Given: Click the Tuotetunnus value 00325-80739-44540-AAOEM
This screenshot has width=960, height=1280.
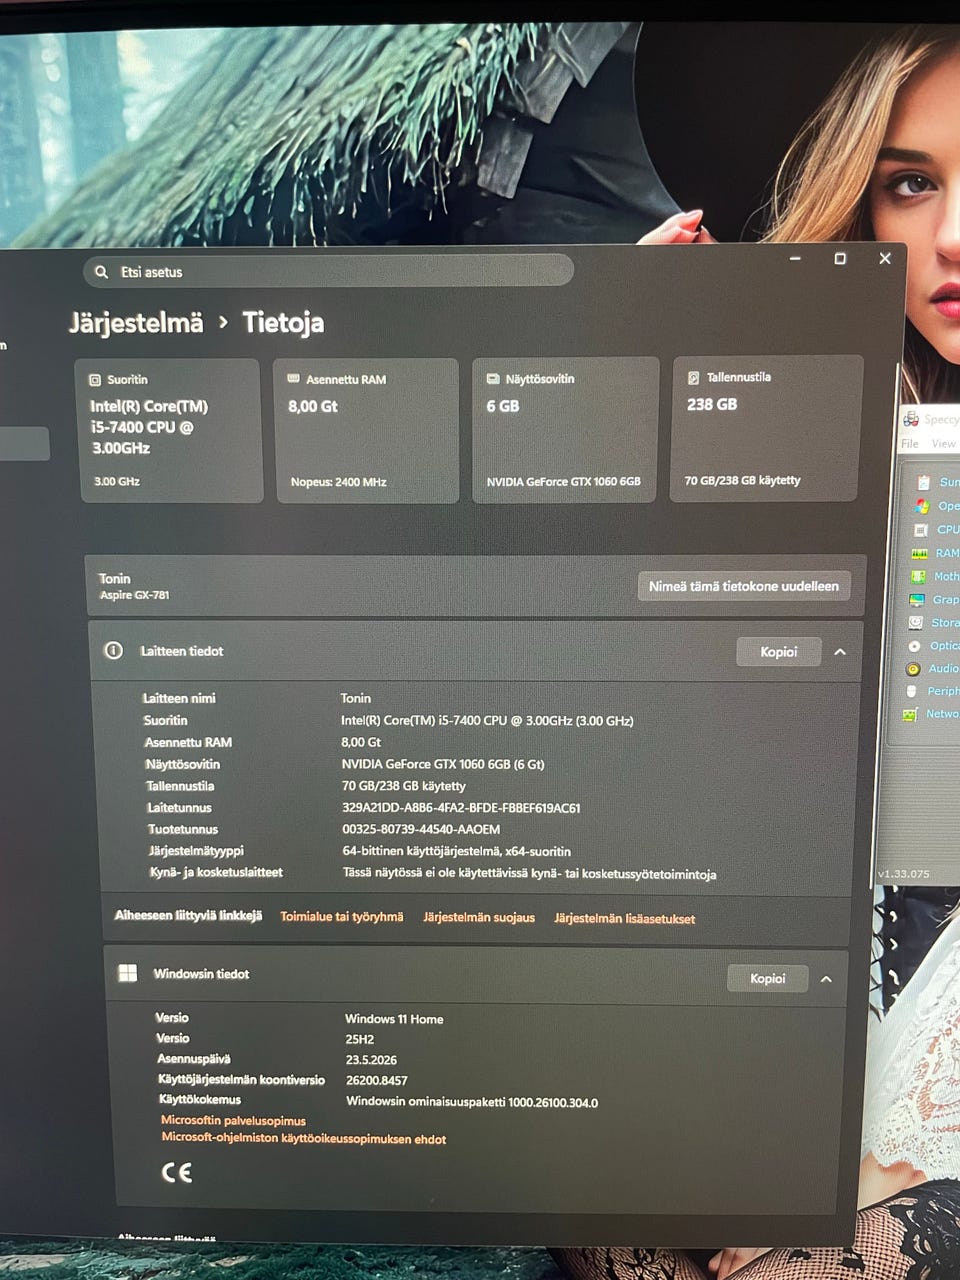Looking at the screenshot, I should click(421, 829).
